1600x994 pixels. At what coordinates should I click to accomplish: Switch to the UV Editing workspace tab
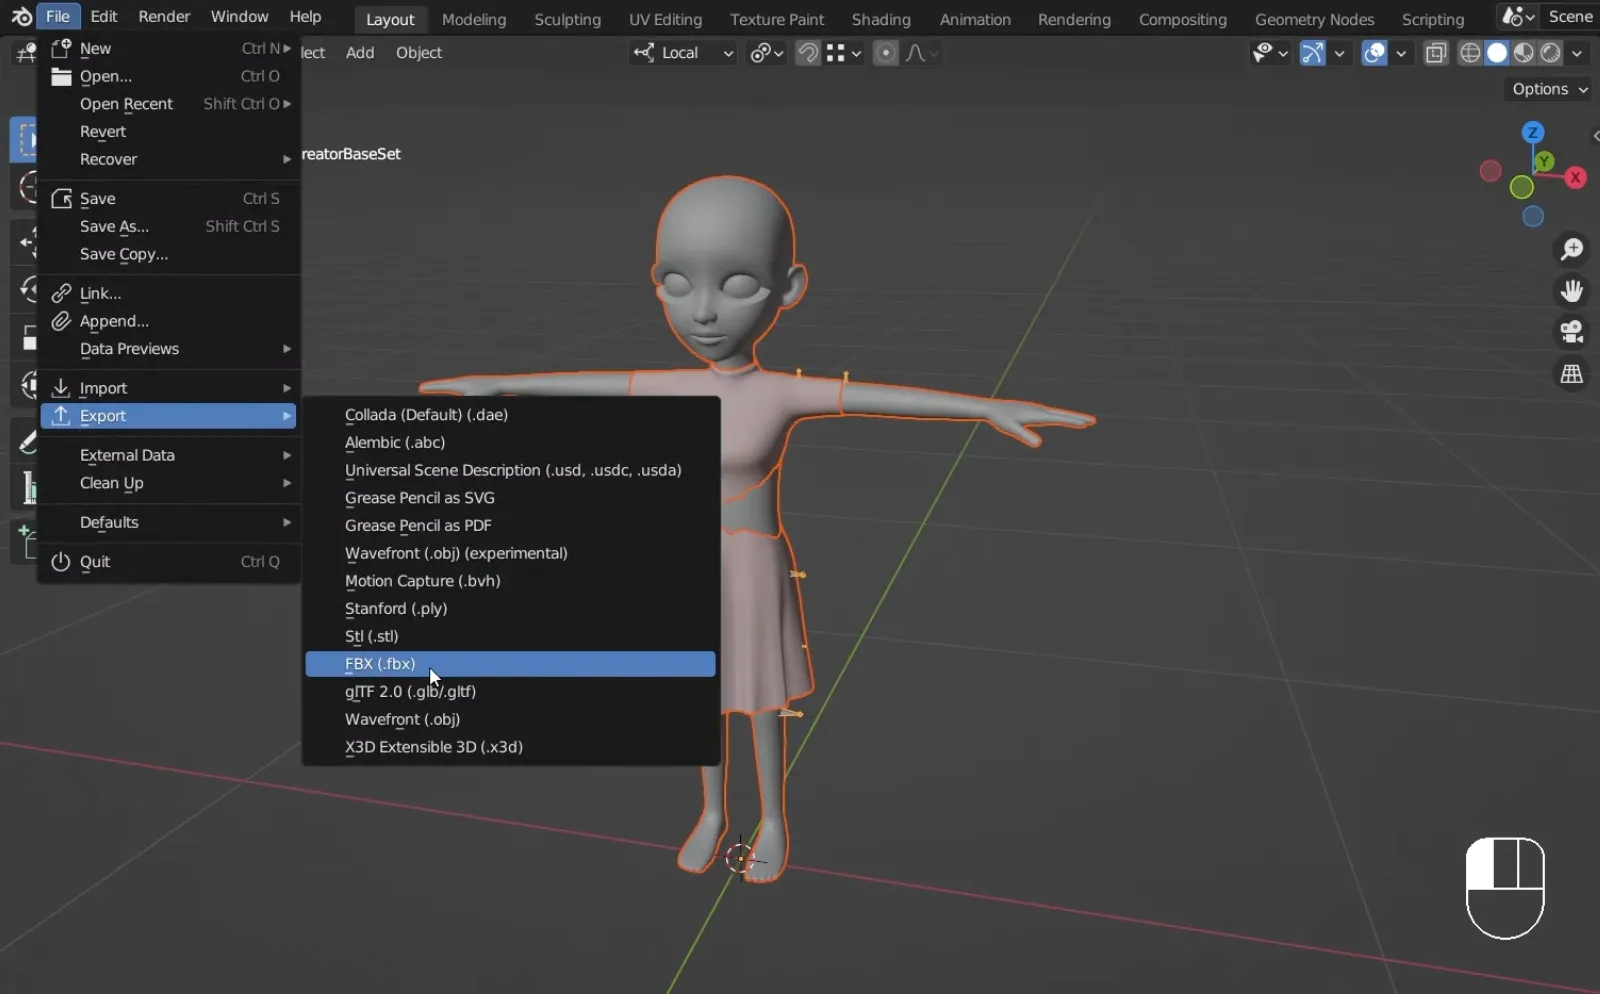(665, 19)
